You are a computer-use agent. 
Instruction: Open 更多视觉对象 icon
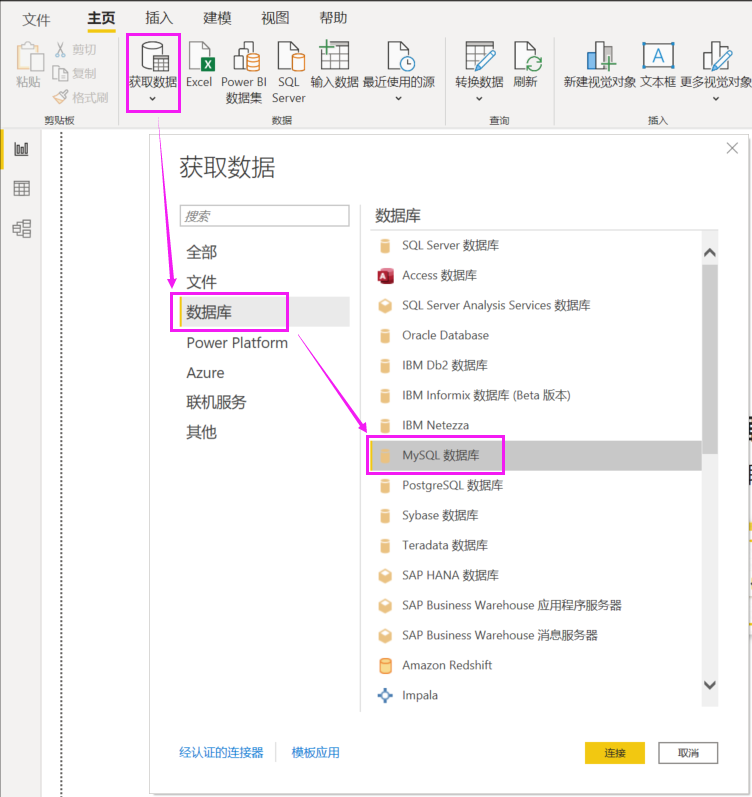[x=717, y=56]
